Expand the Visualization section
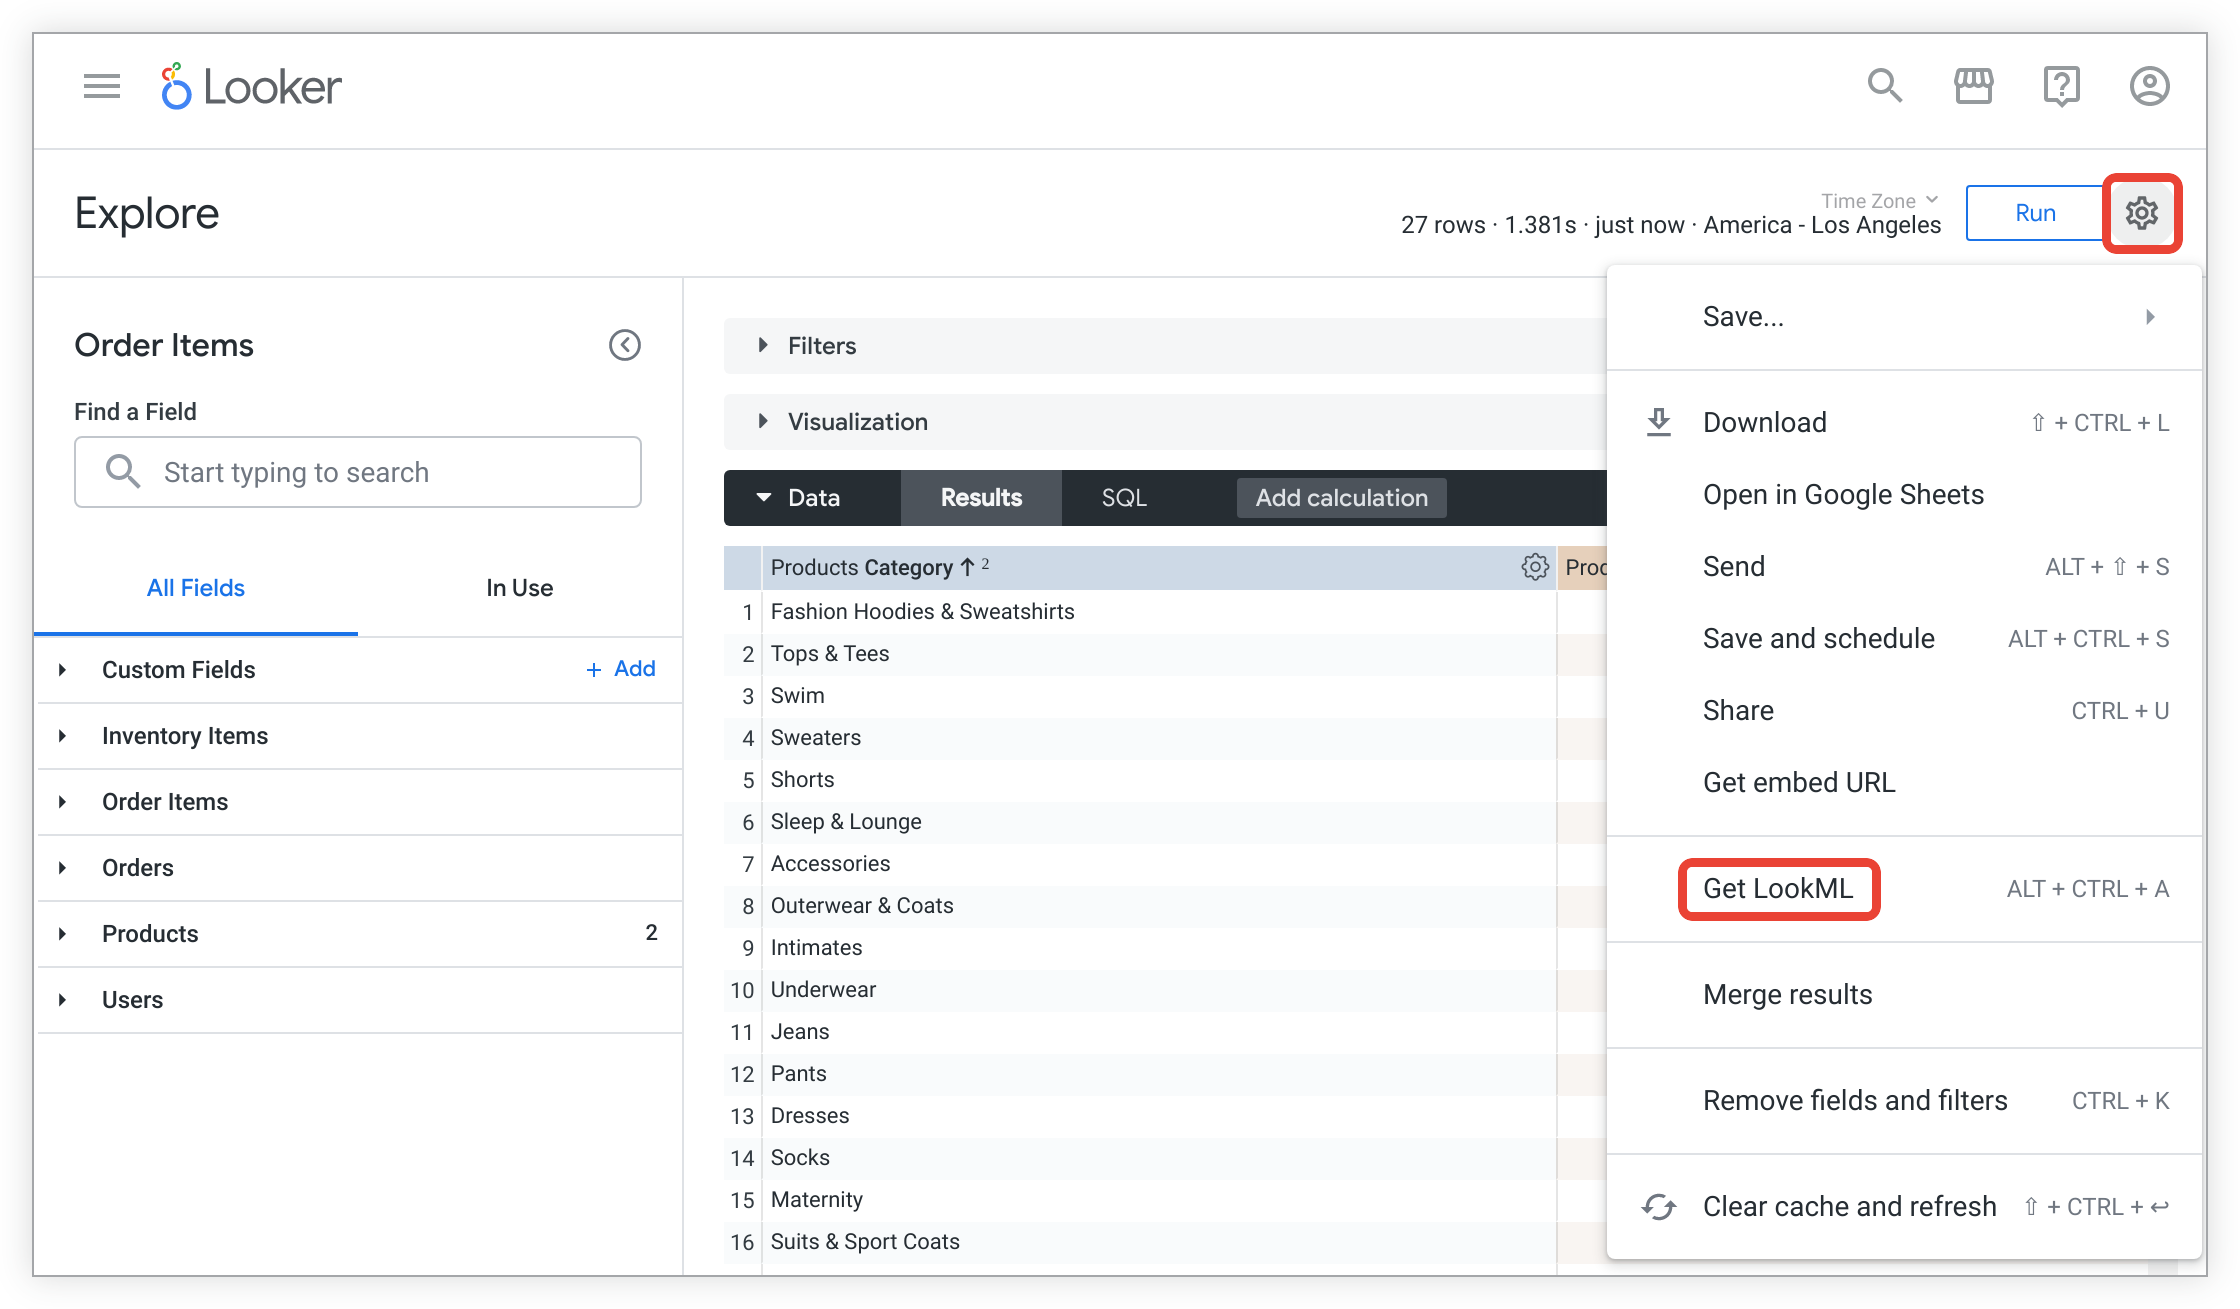This screenshot has width=2240, height=1309. click(856, 422)
